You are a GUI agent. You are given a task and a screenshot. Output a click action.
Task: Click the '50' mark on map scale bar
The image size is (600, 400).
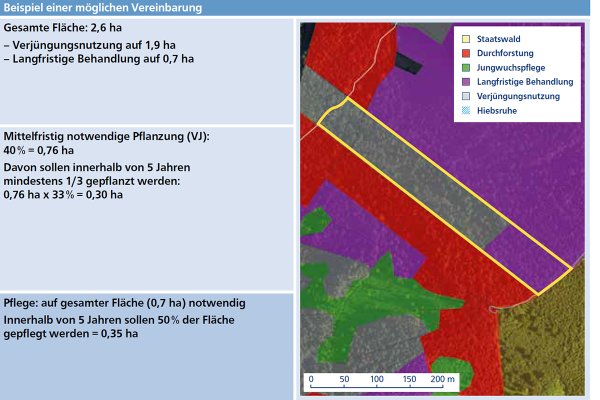click(344, 379)
